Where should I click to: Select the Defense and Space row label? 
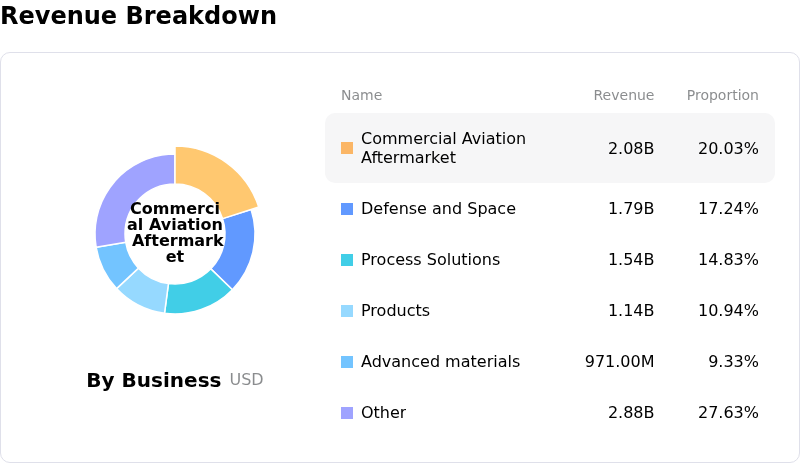[x=438, y=209]
